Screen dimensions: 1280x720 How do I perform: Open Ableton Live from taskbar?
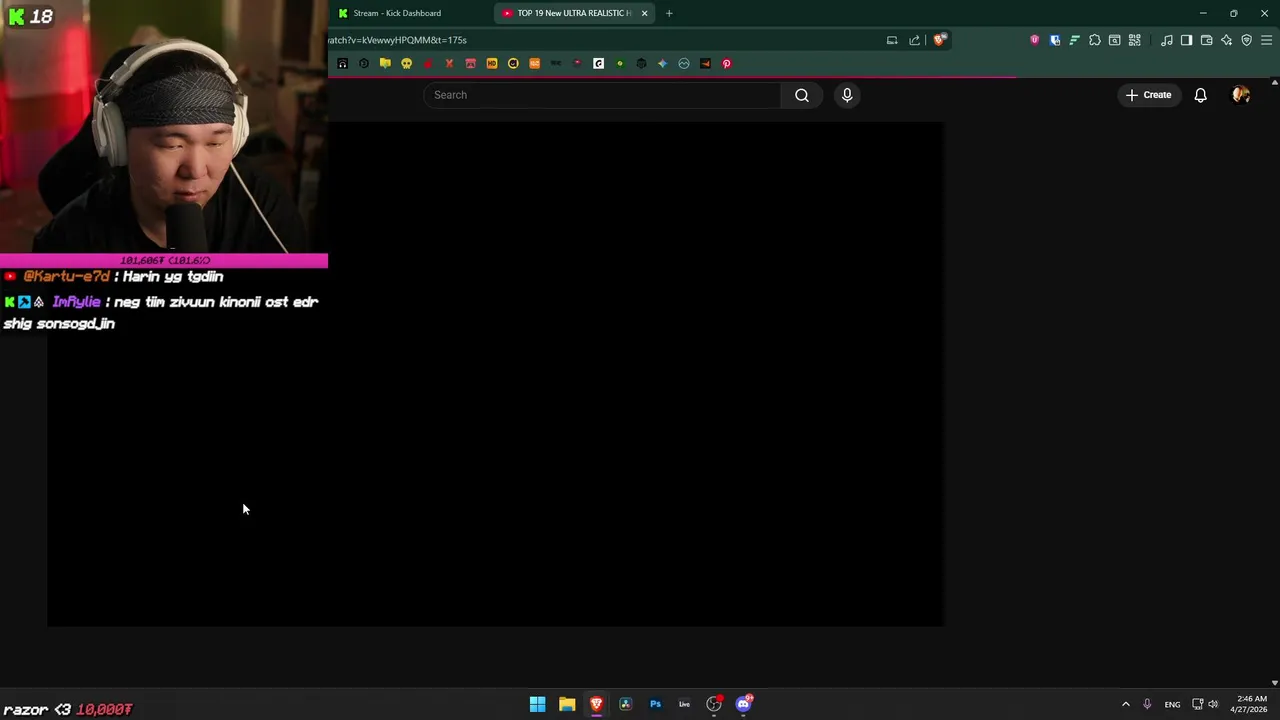[x=684, y=704]
